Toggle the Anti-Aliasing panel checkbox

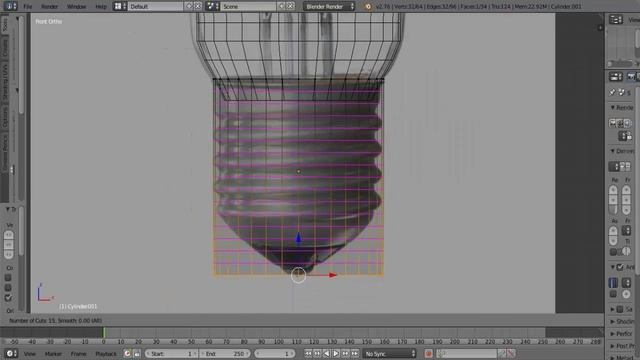[620, 267]
